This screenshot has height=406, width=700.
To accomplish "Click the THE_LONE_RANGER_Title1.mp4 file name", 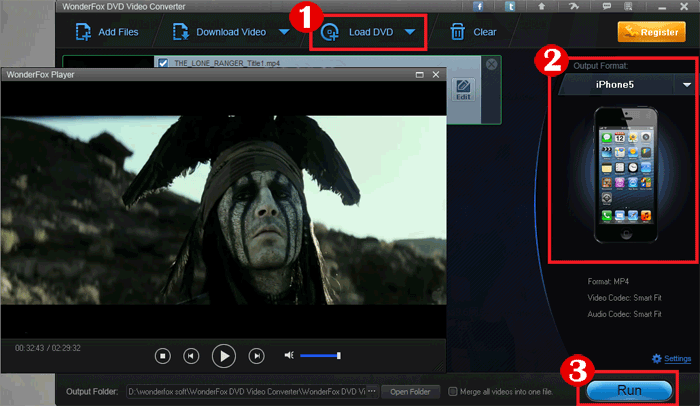I will pyautogui.click(x=227, y=63).
